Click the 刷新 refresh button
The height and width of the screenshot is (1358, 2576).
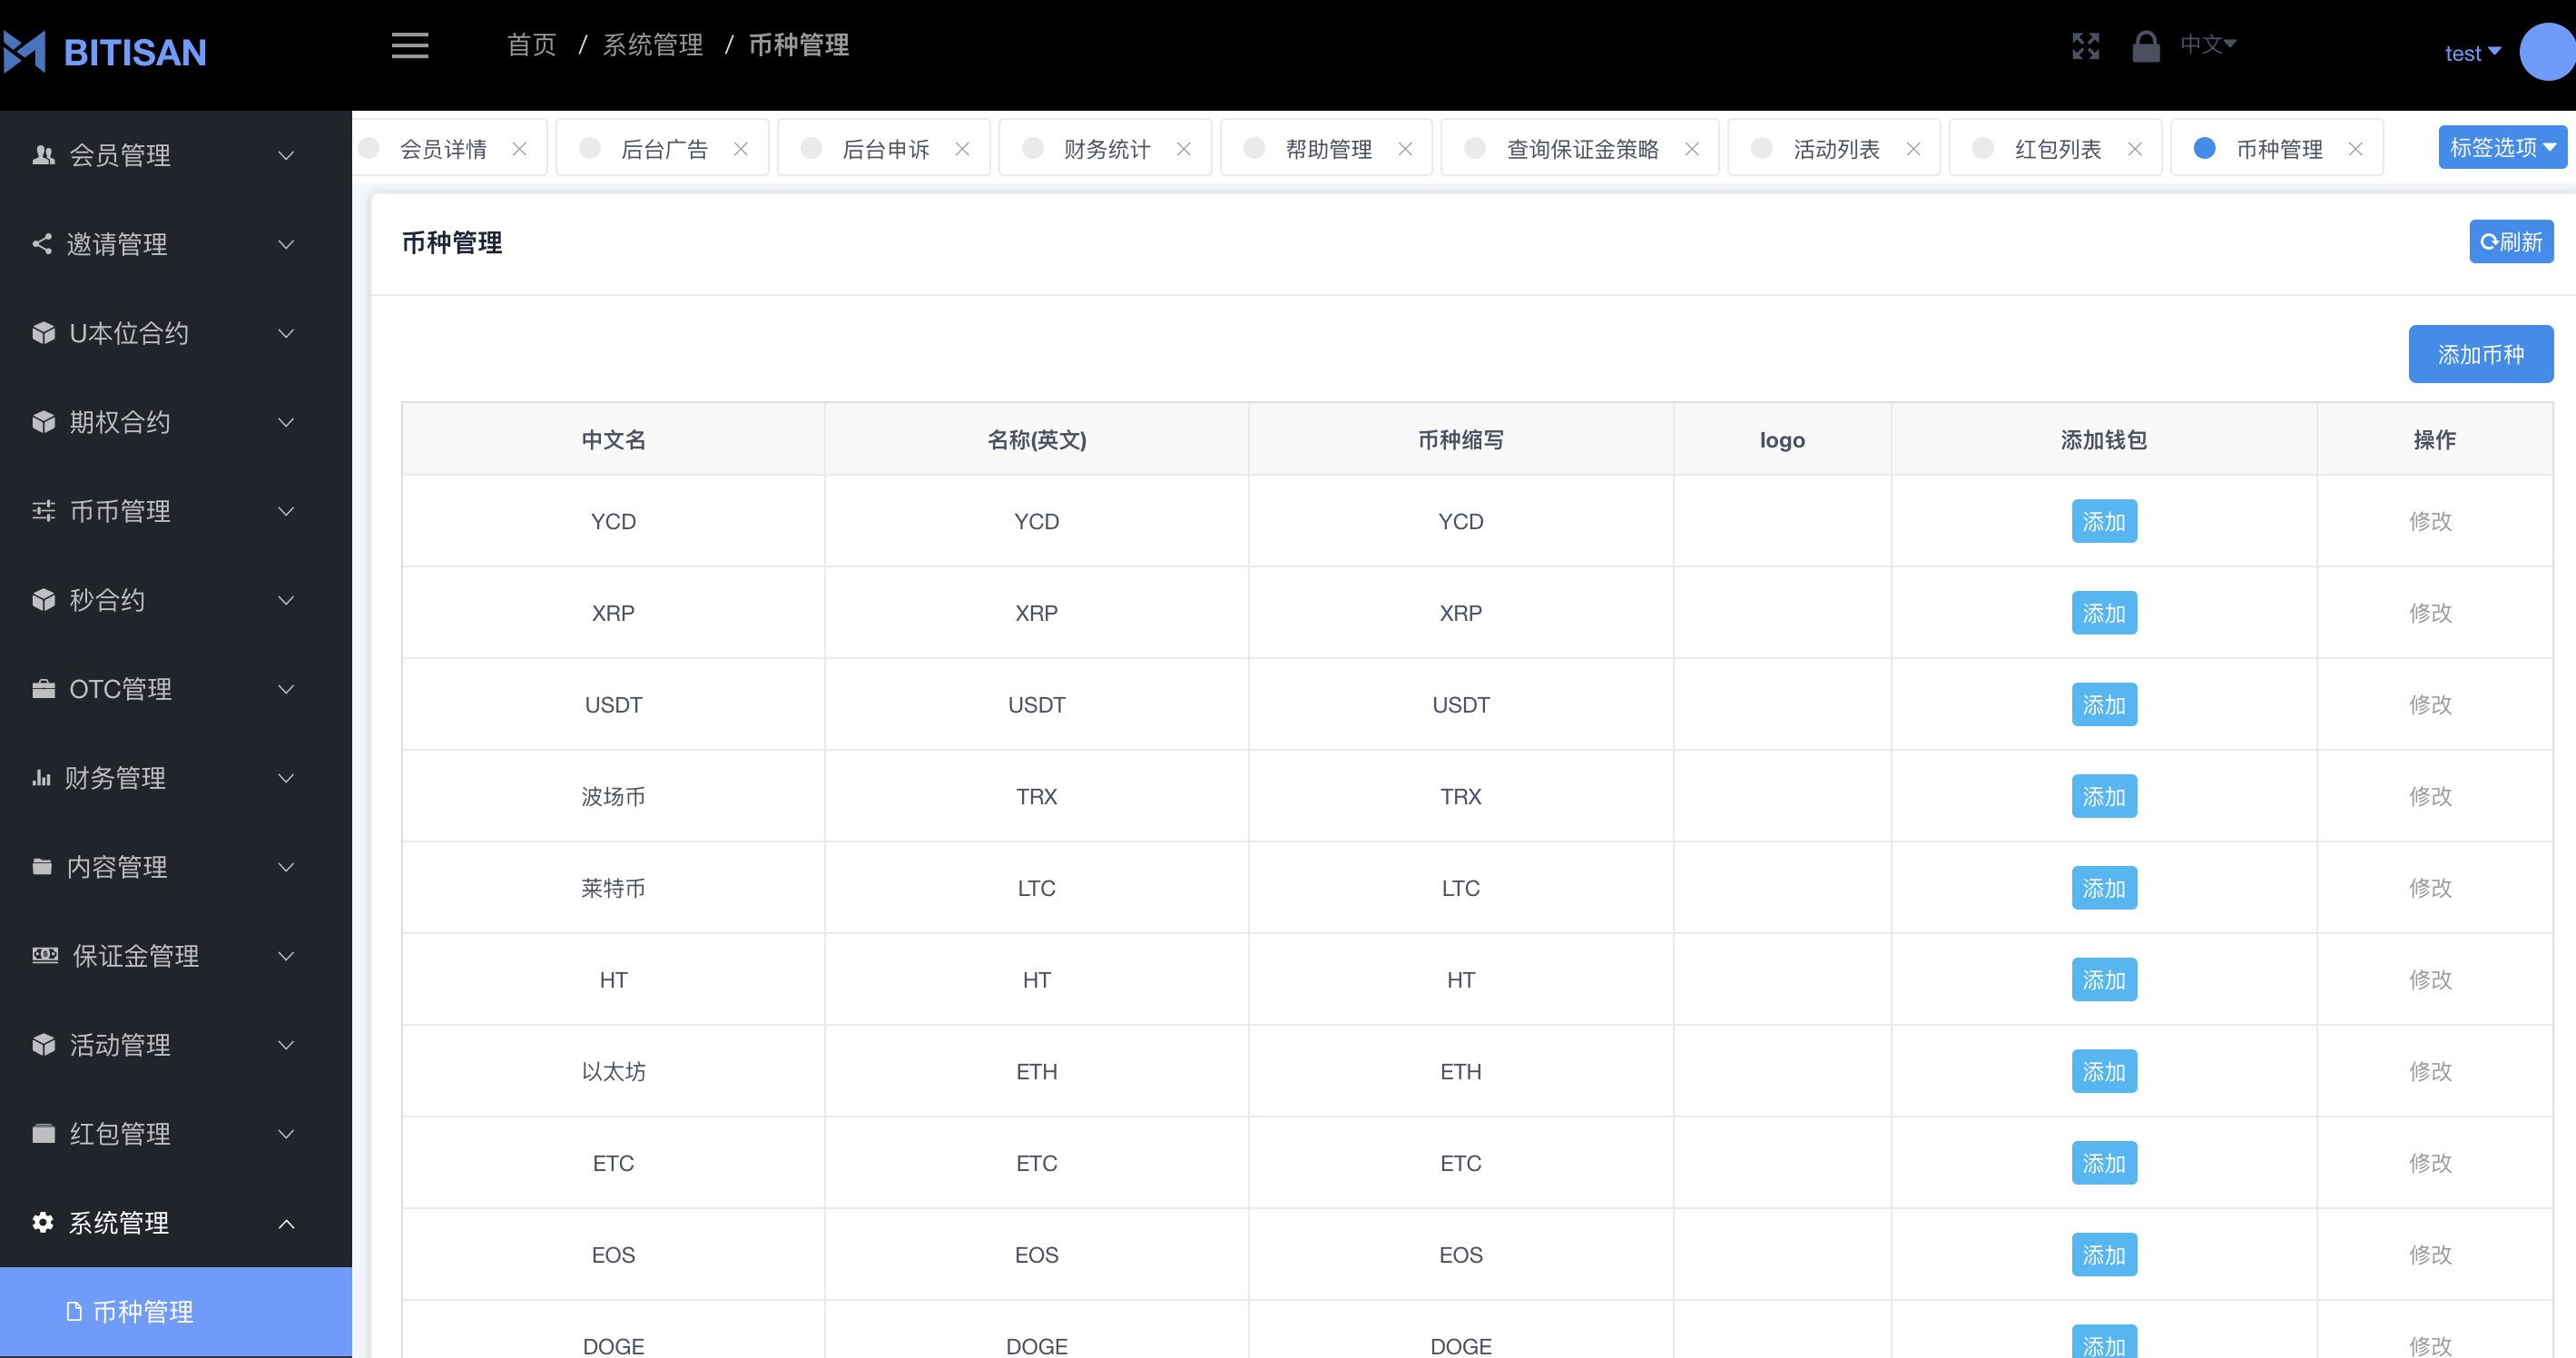tap(2511, 242)
